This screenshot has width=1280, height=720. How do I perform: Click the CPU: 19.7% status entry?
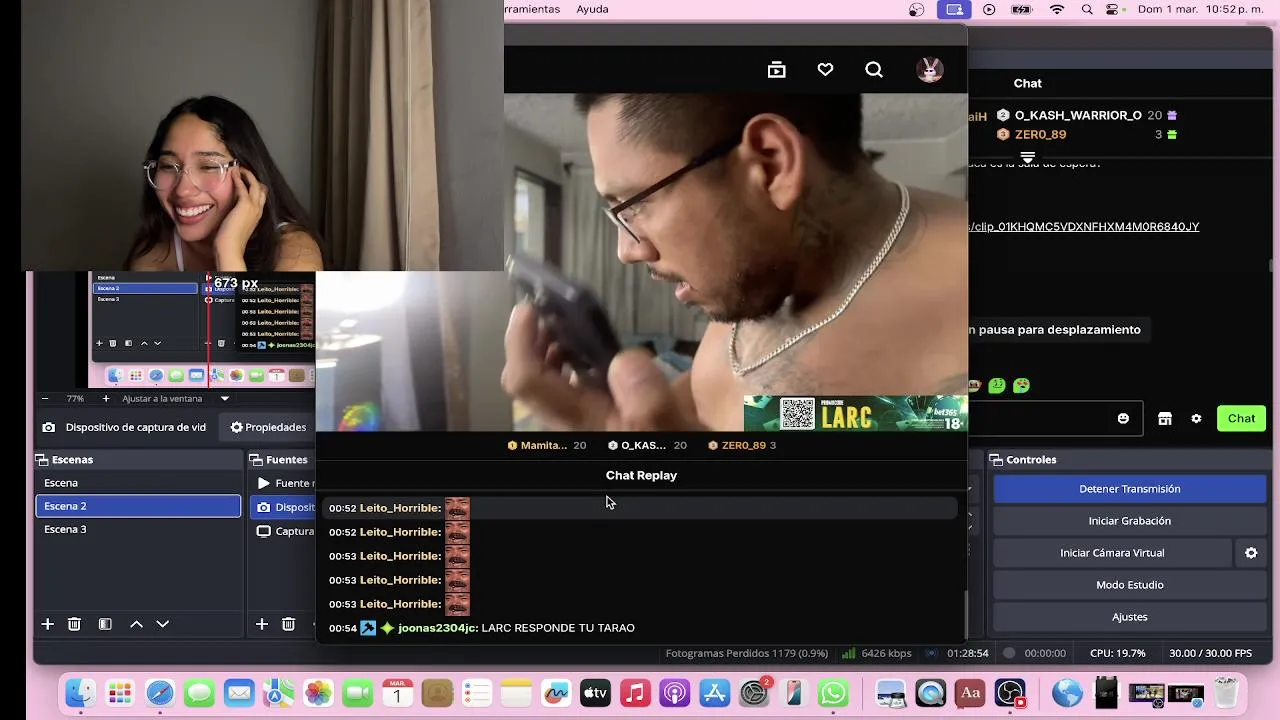[1118, 653]
